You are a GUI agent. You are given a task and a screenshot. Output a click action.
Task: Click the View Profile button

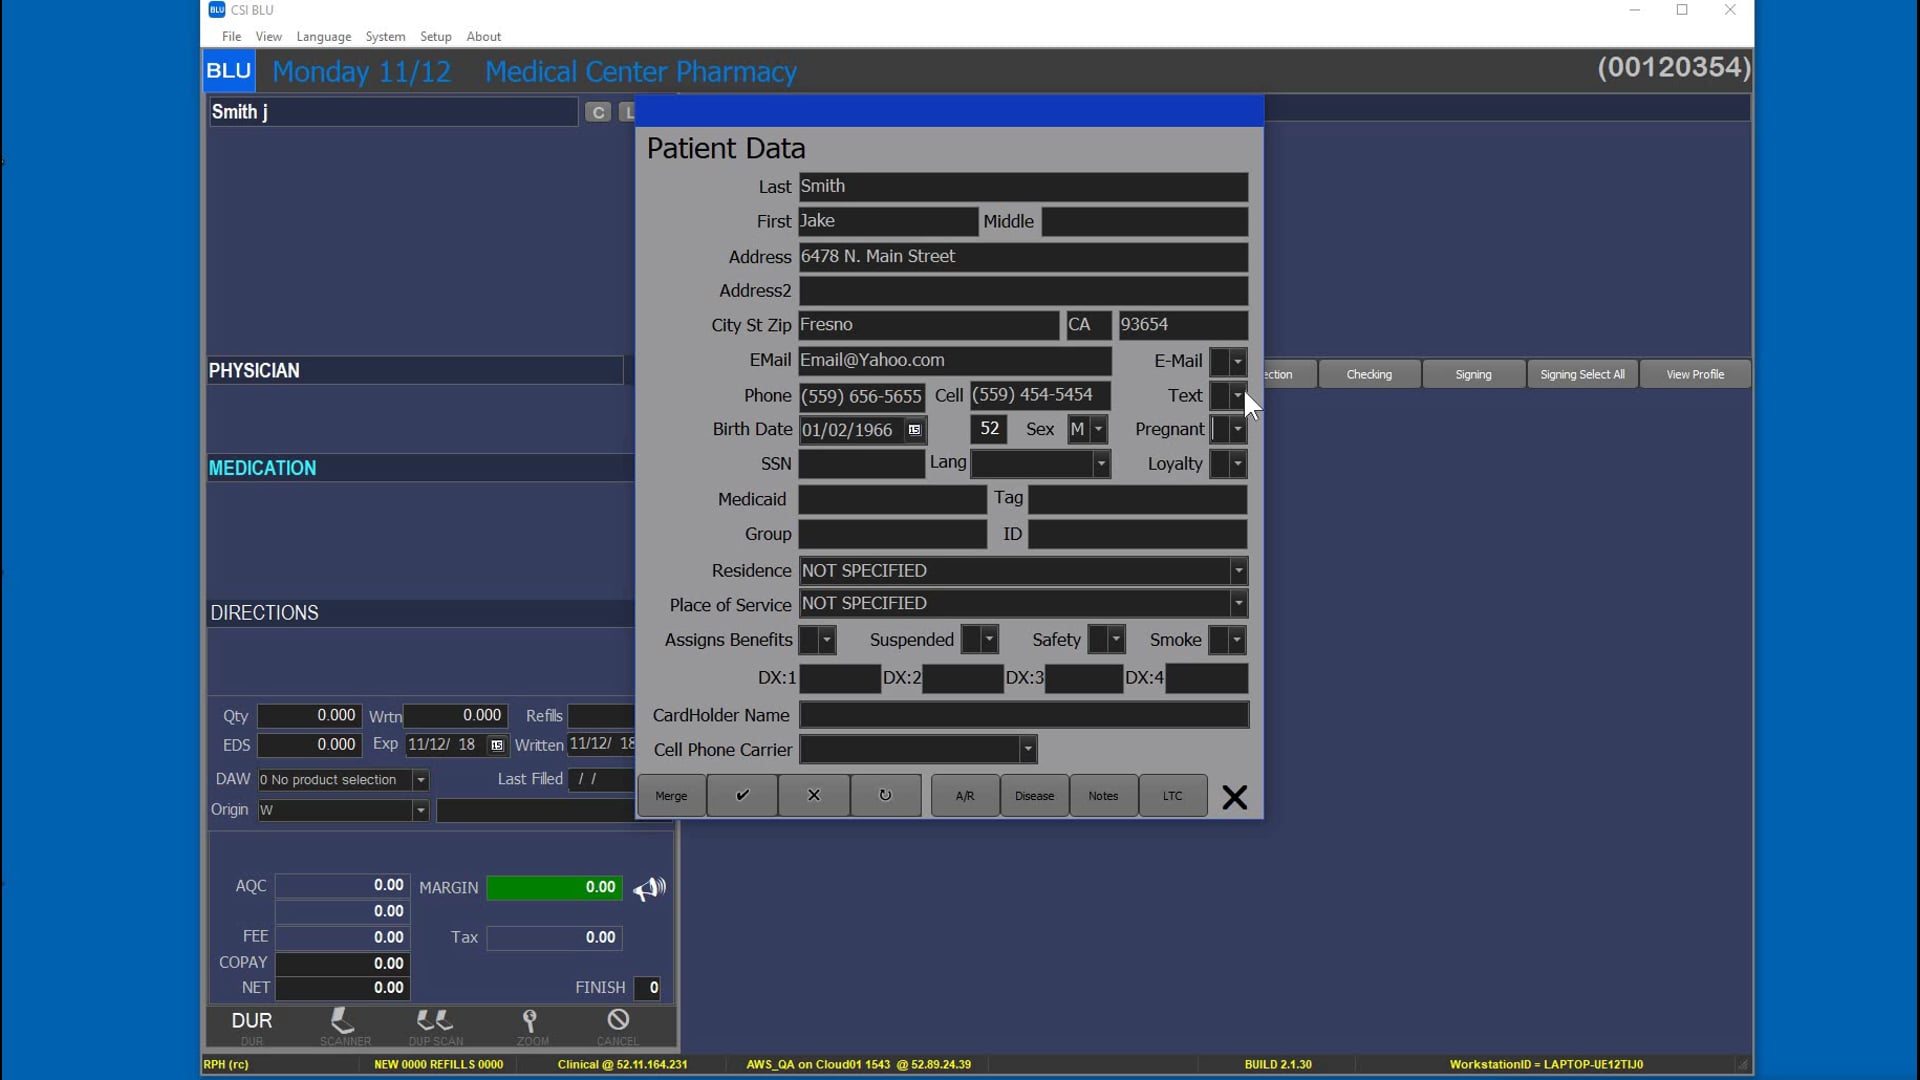tap(1695, 374)
